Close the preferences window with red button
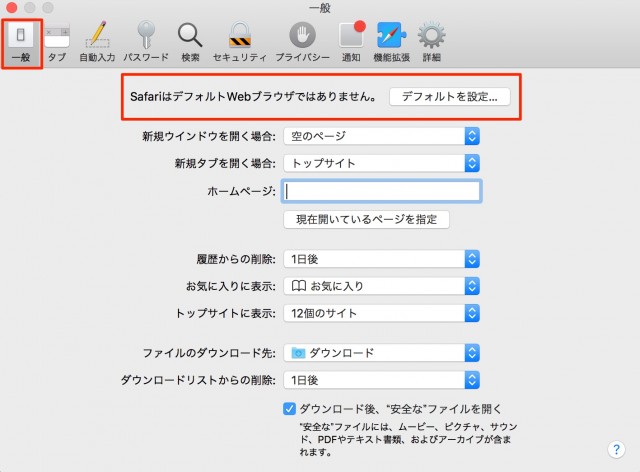640x472 pixels. click(x=12, y=7)
